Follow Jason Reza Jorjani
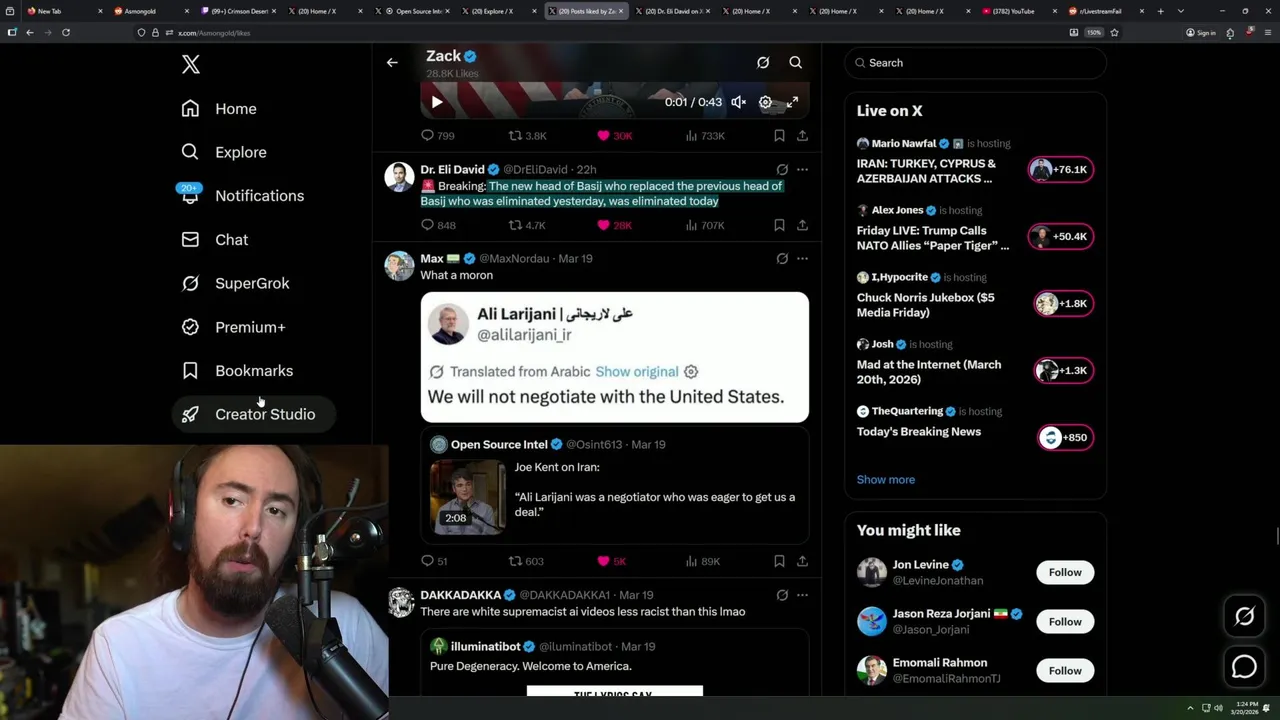 [x=1065, y=622]
